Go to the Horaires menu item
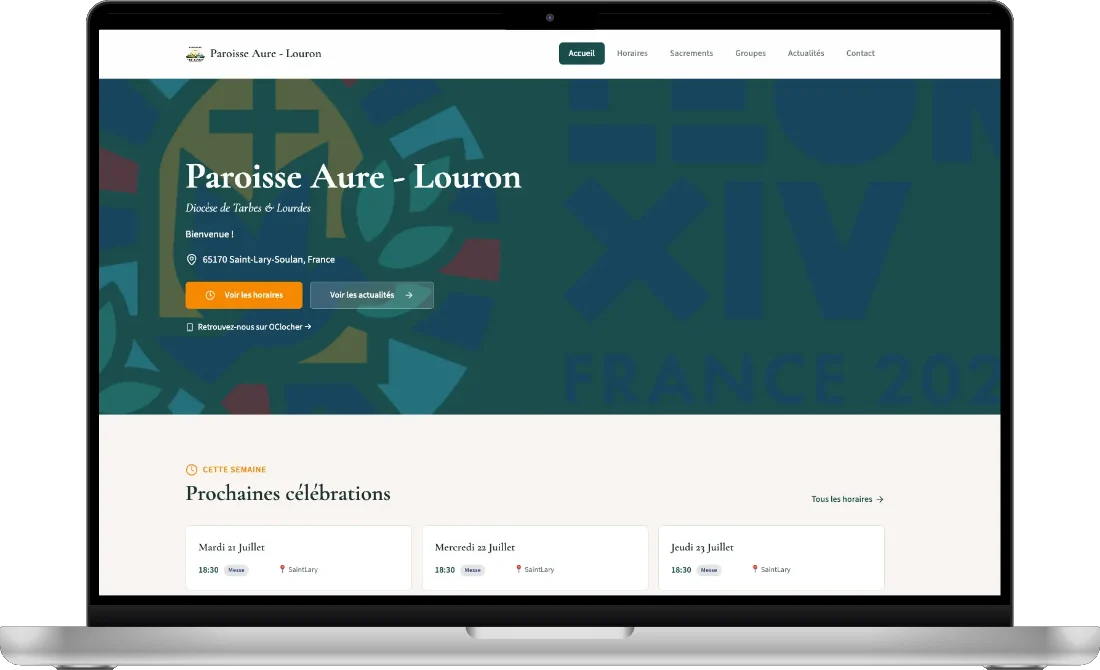This screenshot has height=670, width=1100. (x=632, y=53)
